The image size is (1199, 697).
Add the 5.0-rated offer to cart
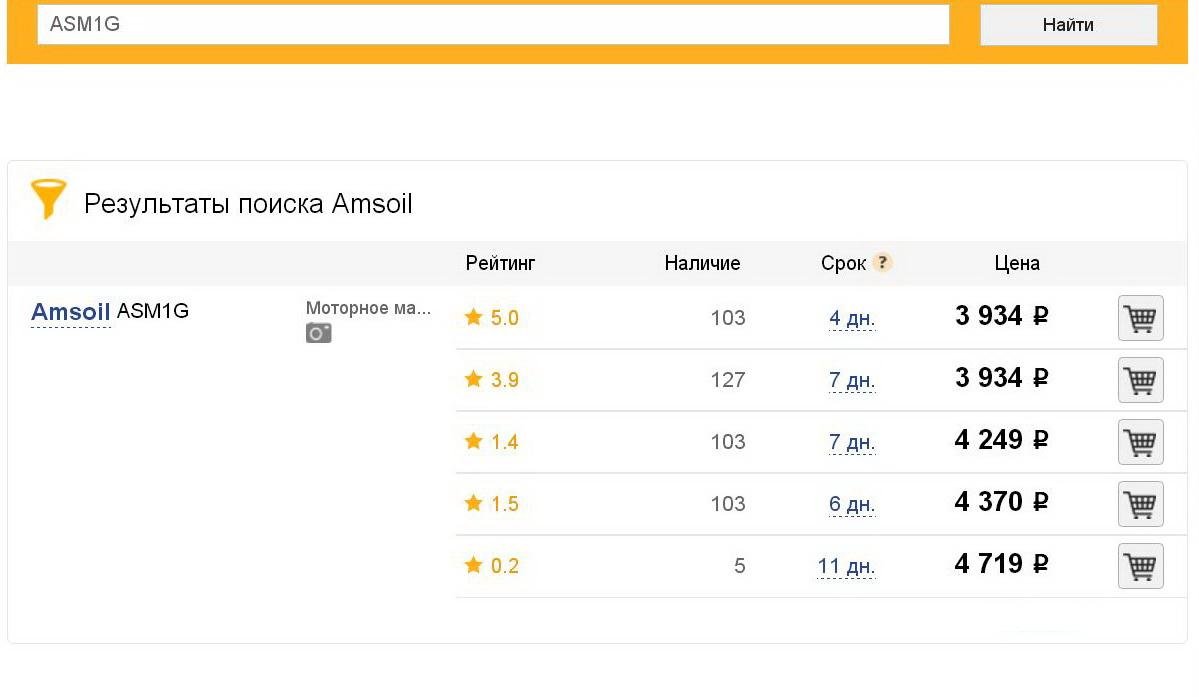click(1140, 318)
